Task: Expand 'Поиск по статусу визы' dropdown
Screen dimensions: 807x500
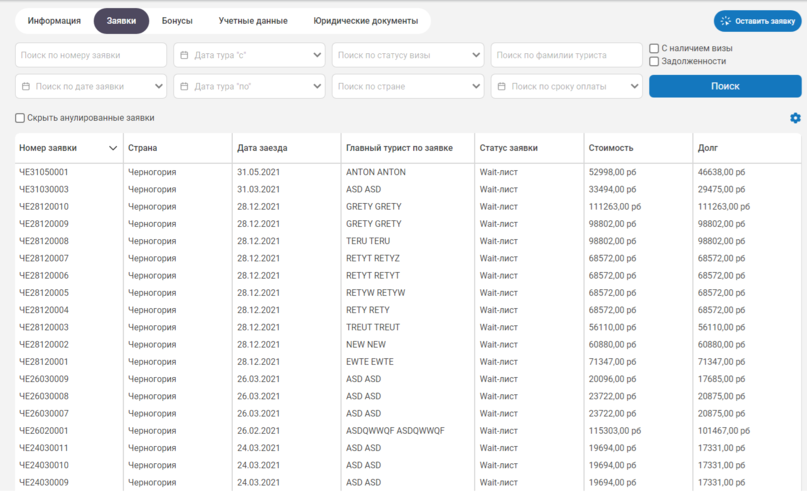Action: coord(476,55)
